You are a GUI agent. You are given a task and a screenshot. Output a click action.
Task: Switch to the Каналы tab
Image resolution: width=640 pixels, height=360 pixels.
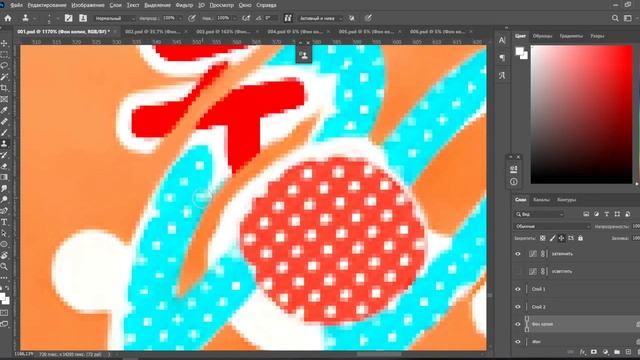[x=541, y=200]
